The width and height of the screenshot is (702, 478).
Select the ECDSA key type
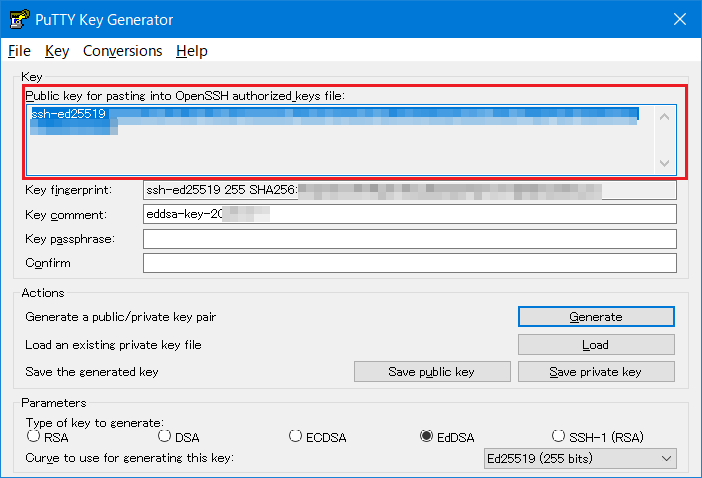click(296, 436)
